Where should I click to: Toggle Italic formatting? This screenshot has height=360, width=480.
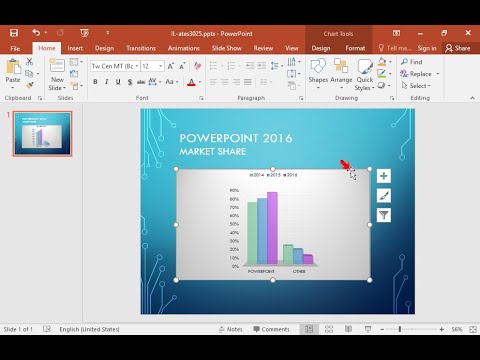[x=107, y=82]
